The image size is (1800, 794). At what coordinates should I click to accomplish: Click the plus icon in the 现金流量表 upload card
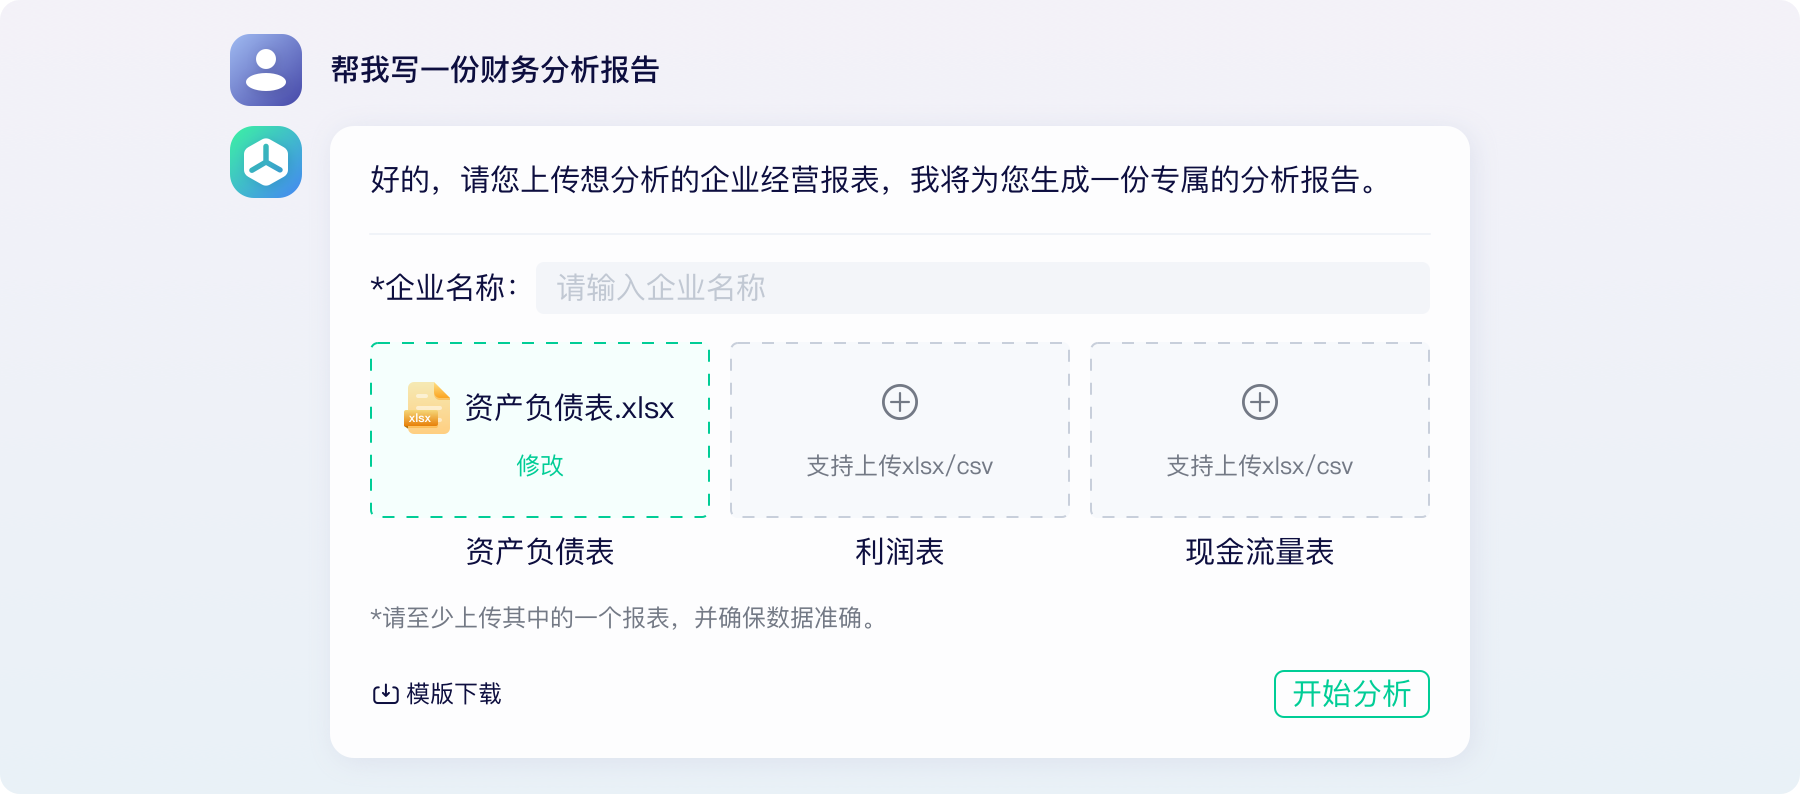pos(1259,404)
